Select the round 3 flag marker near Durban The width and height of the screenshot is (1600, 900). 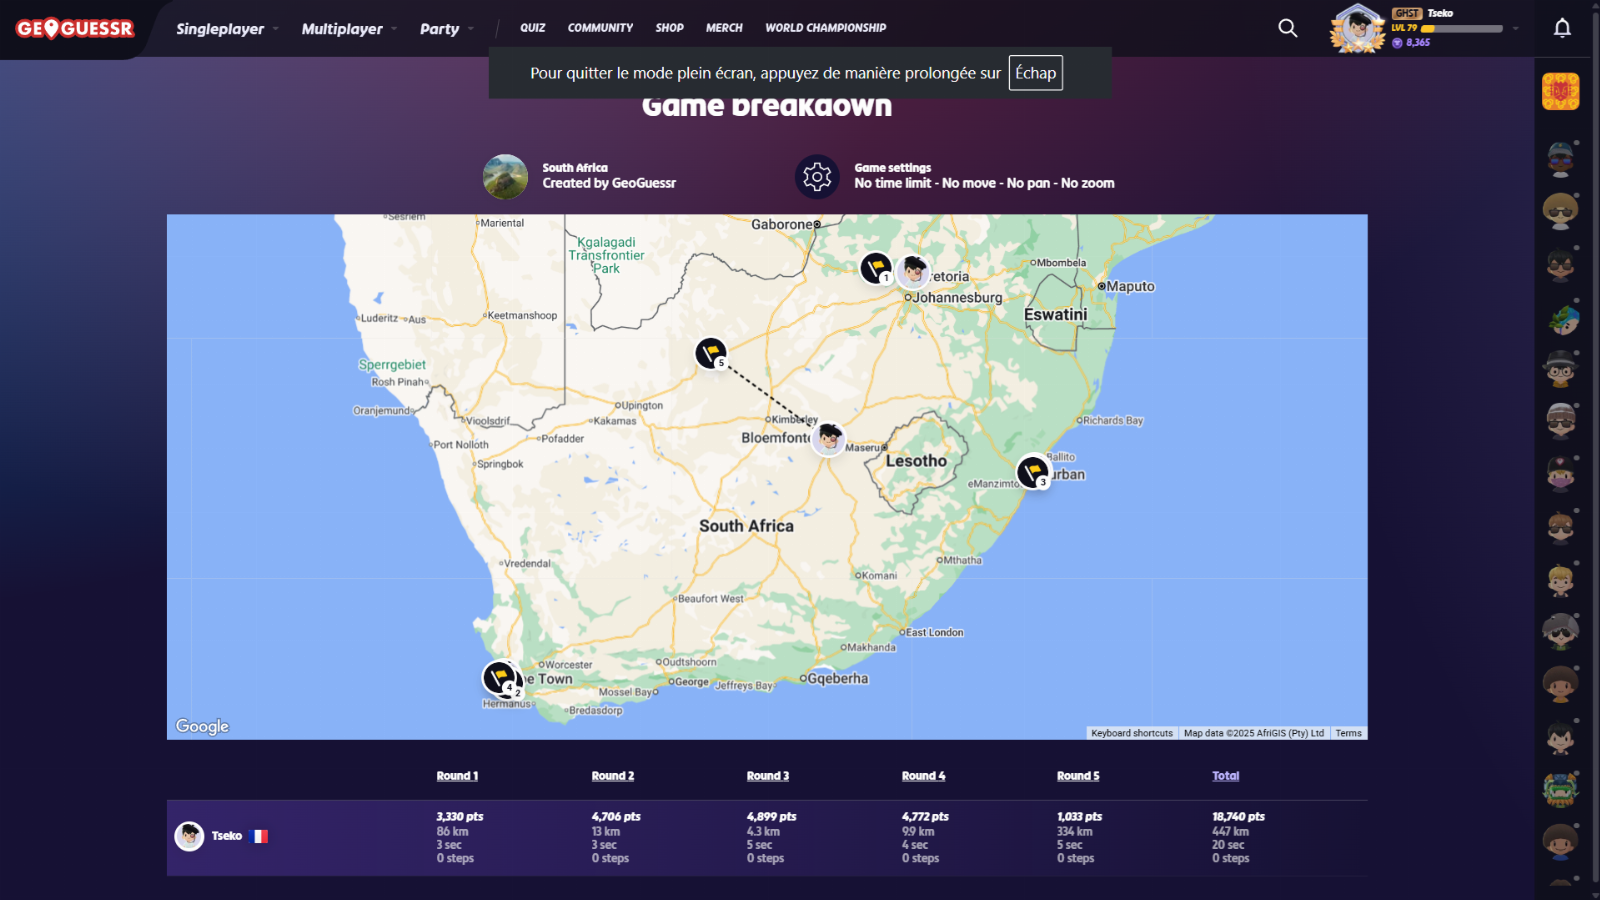point(1033,471)
